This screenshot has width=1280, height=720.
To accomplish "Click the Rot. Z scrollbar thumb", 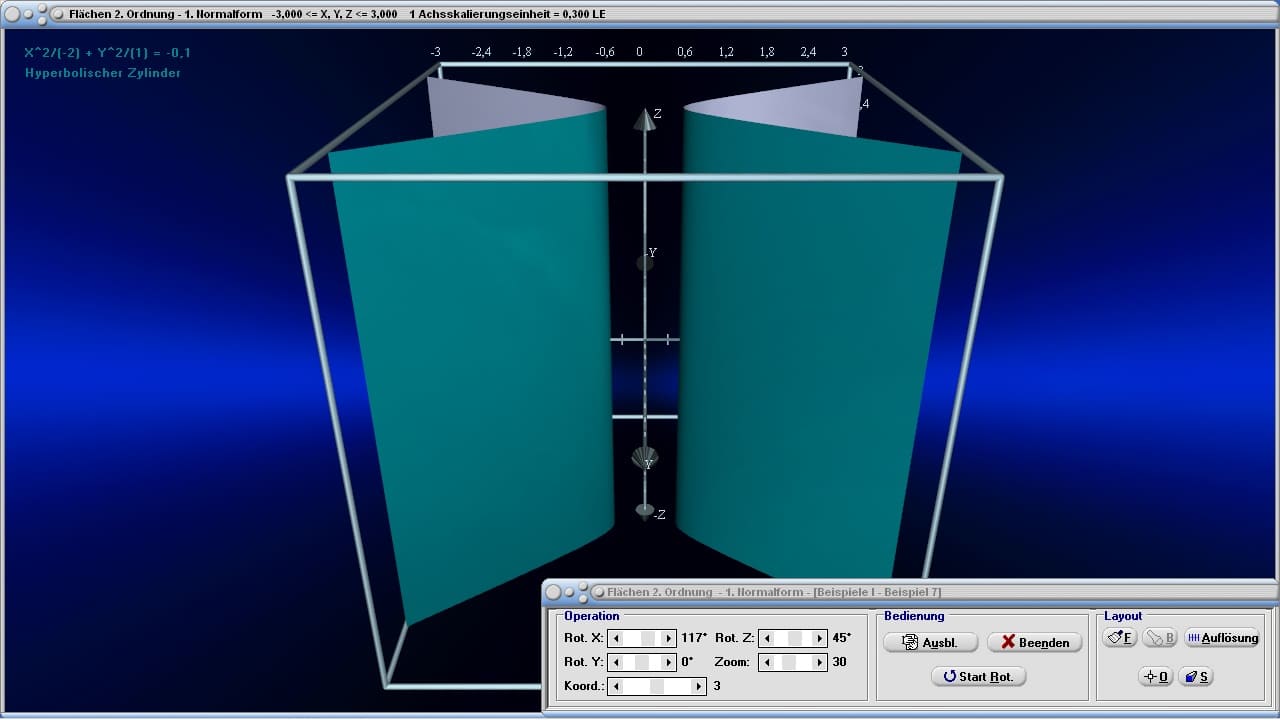I will click(795, 638).
